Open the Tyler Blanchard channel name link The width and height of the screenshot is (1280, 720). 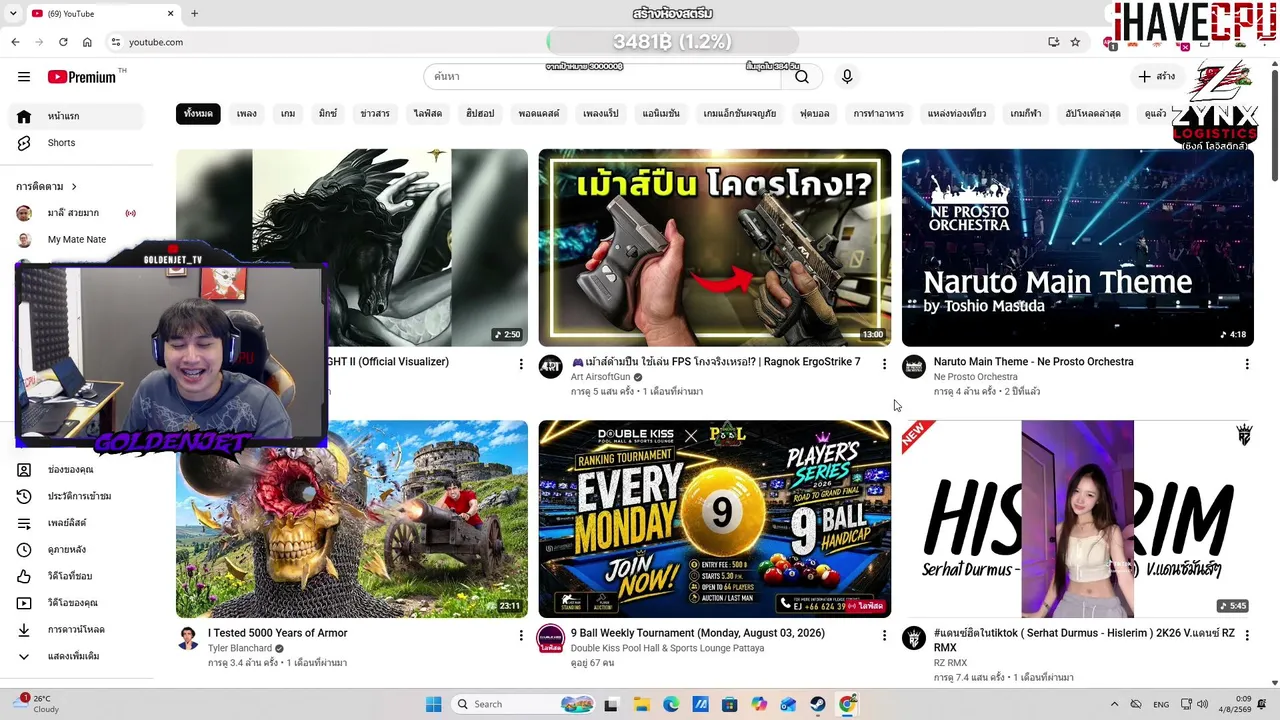240,648
